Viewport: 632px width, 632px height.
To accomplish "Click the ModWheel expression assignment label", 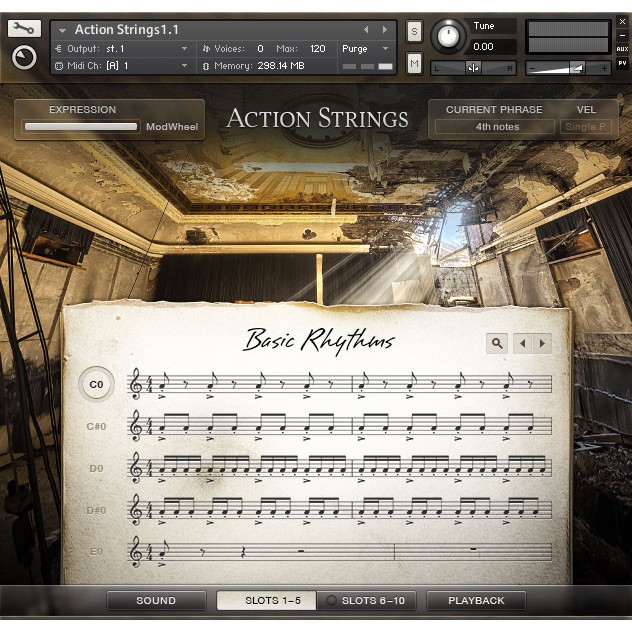I will pos(172,127).
